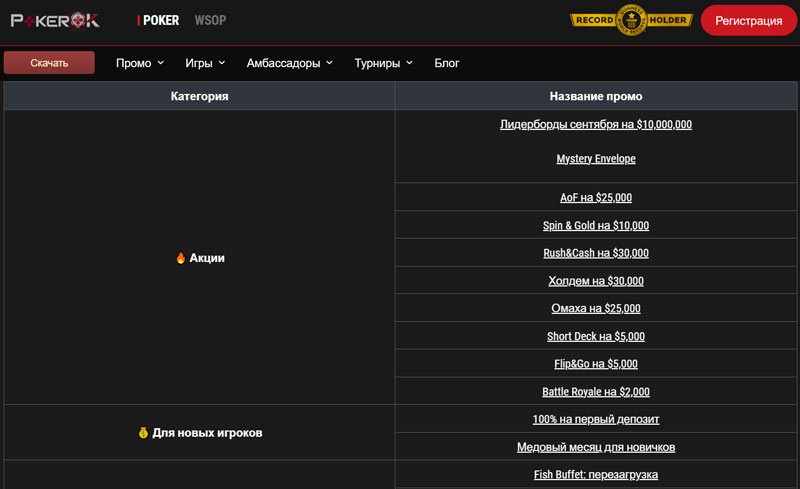
Task: Open the Промо dropdown menu
Action: coord(139,63)
